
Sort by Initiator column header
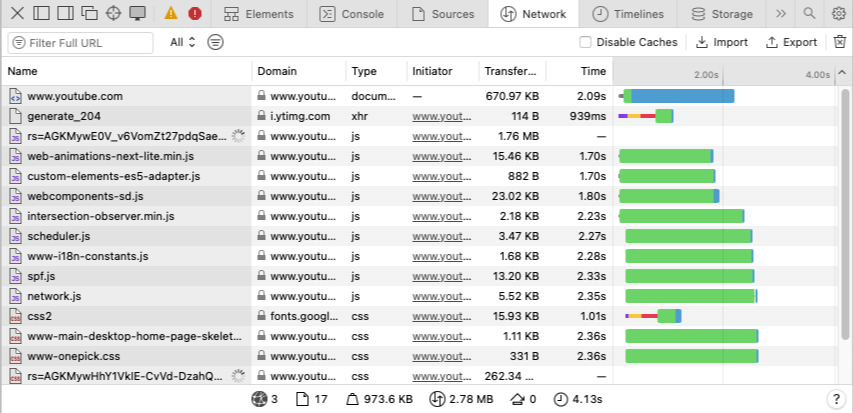tap(443, 71)
